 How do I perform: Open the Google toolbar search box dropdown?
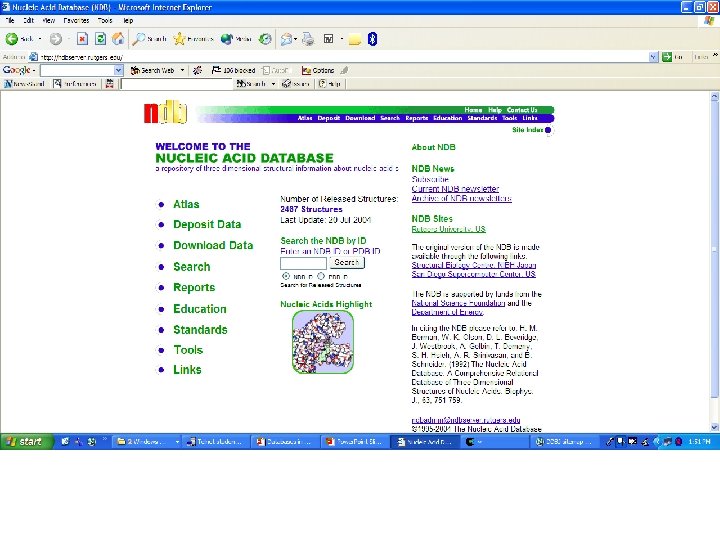pos(118,70)
